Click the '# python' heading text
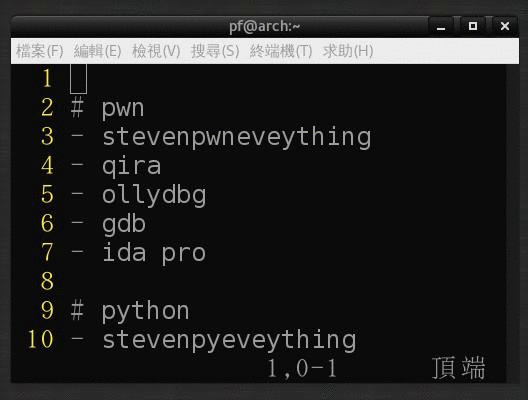The width and height of the screenshot is (528, 400). (x=130, y=311)
